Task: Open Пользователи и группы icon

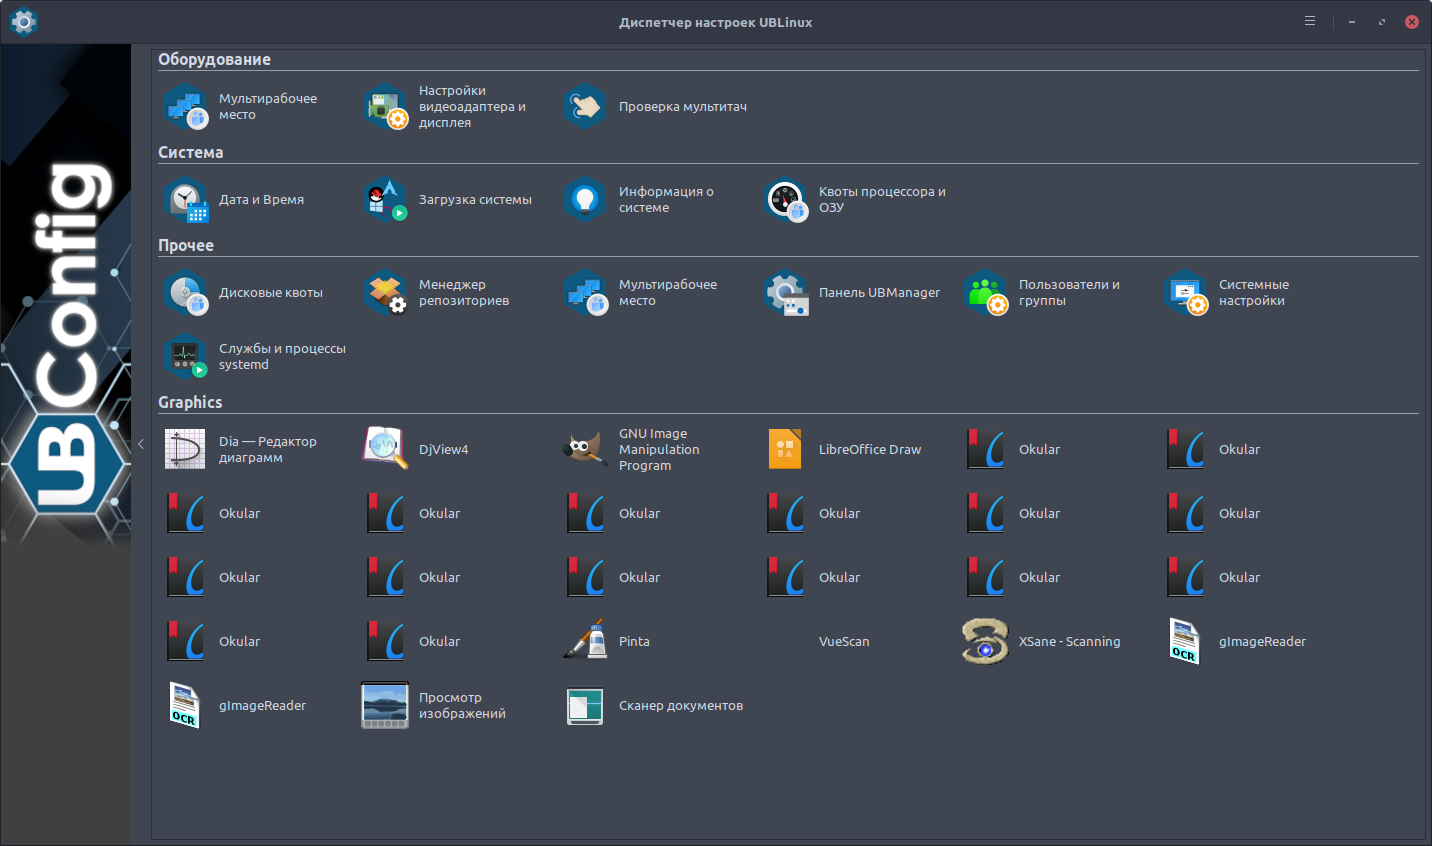Action: coord(985,293)
